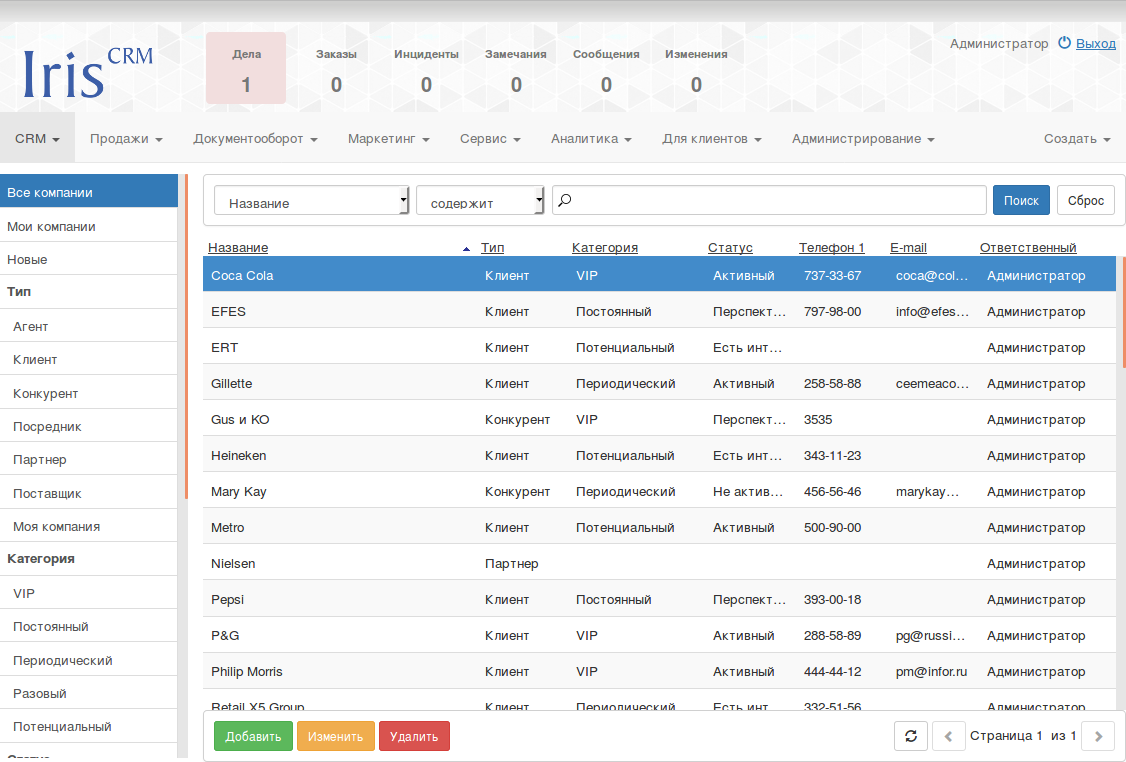The height and width of the screenshot is (762, 1126).
Task: Sort by E-mail column header
Action: pos(908,247)
